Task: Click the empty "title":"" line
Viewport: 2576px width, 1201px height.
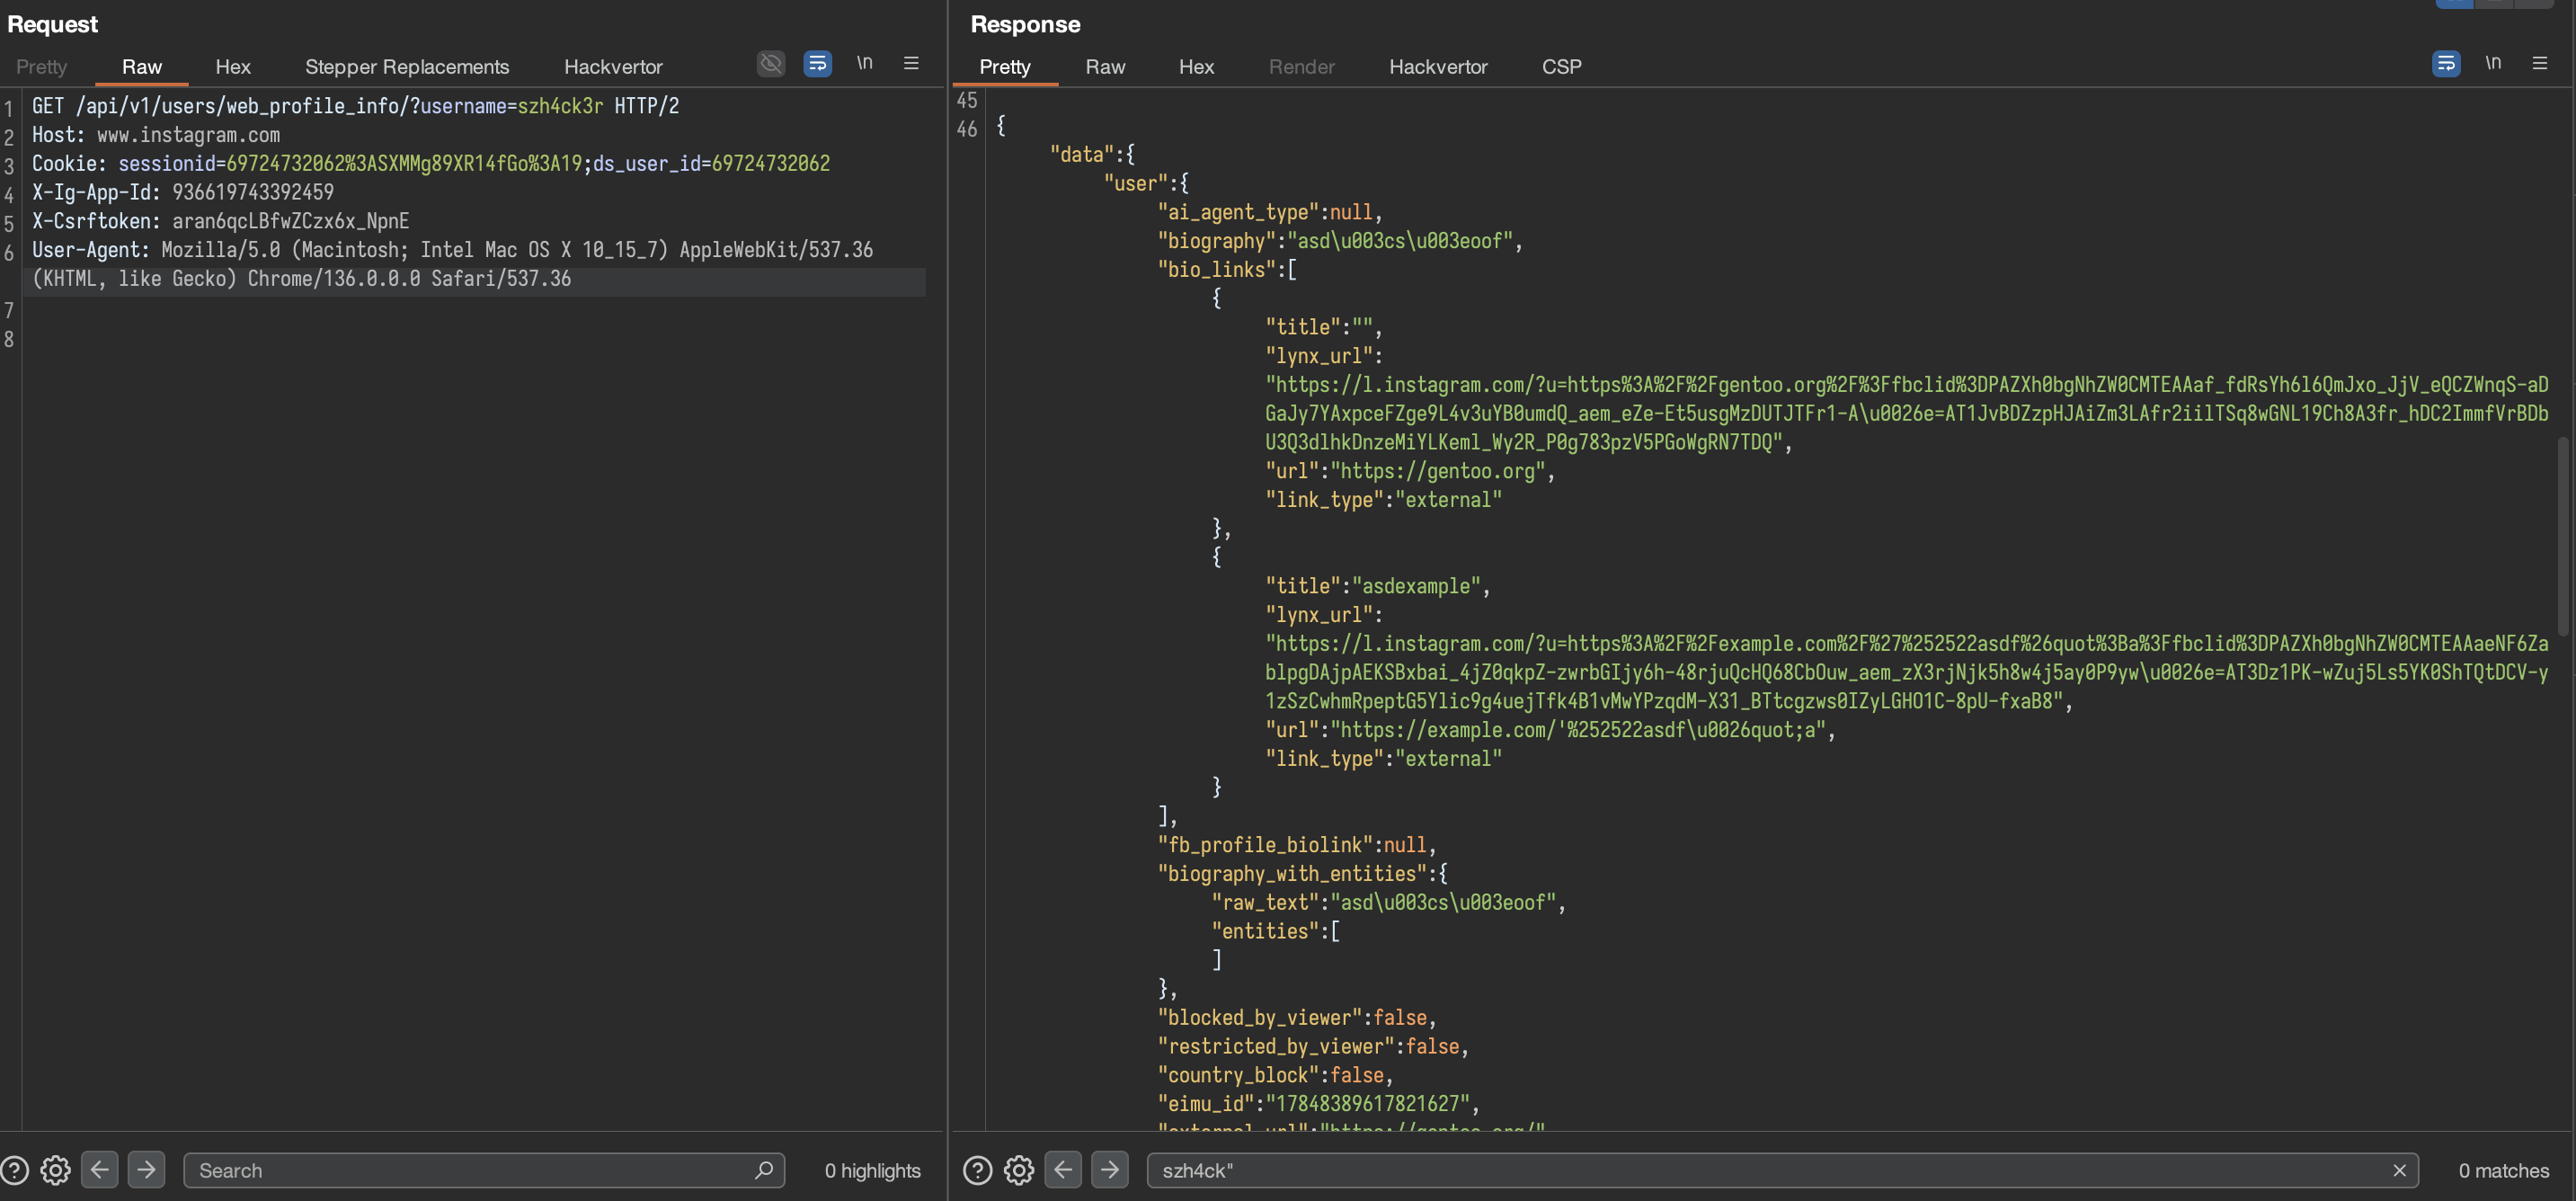Action: 1324,327
